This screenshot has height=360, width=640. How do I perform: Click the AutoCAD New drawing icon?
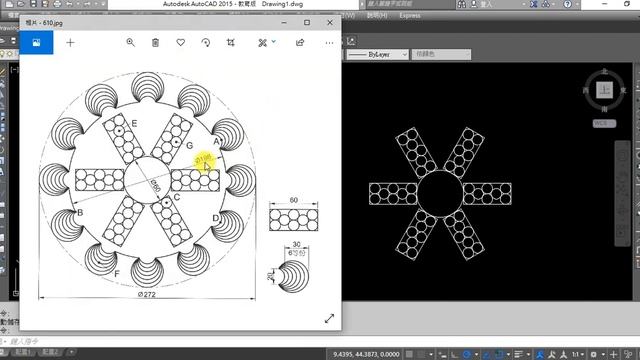9,4
